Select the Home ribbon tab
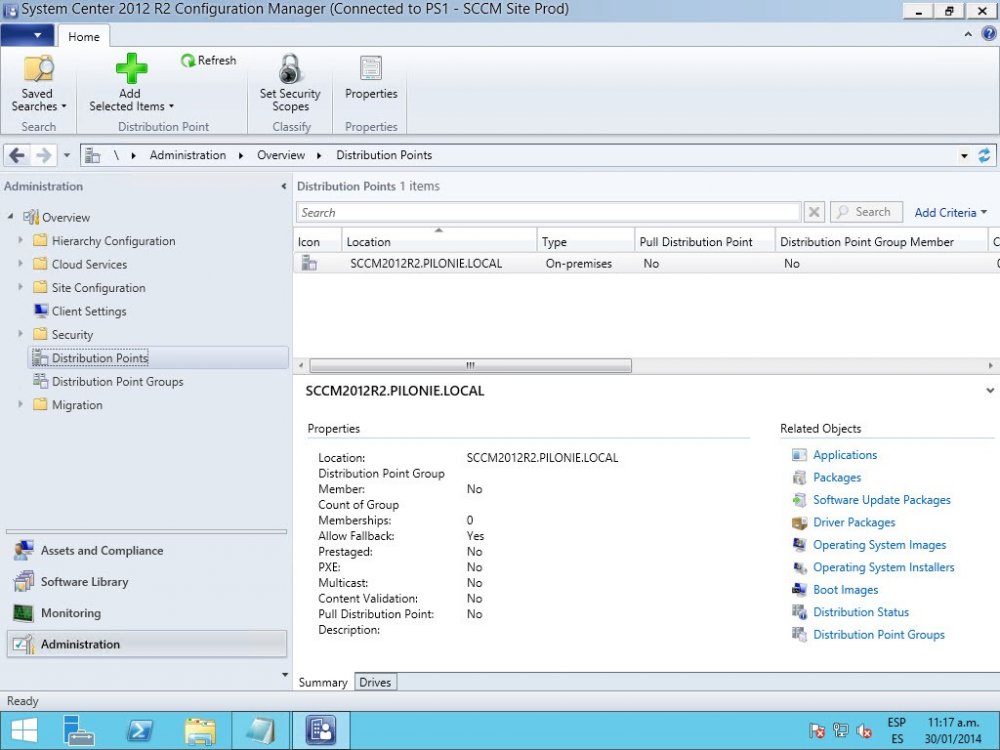 (84, 36)
